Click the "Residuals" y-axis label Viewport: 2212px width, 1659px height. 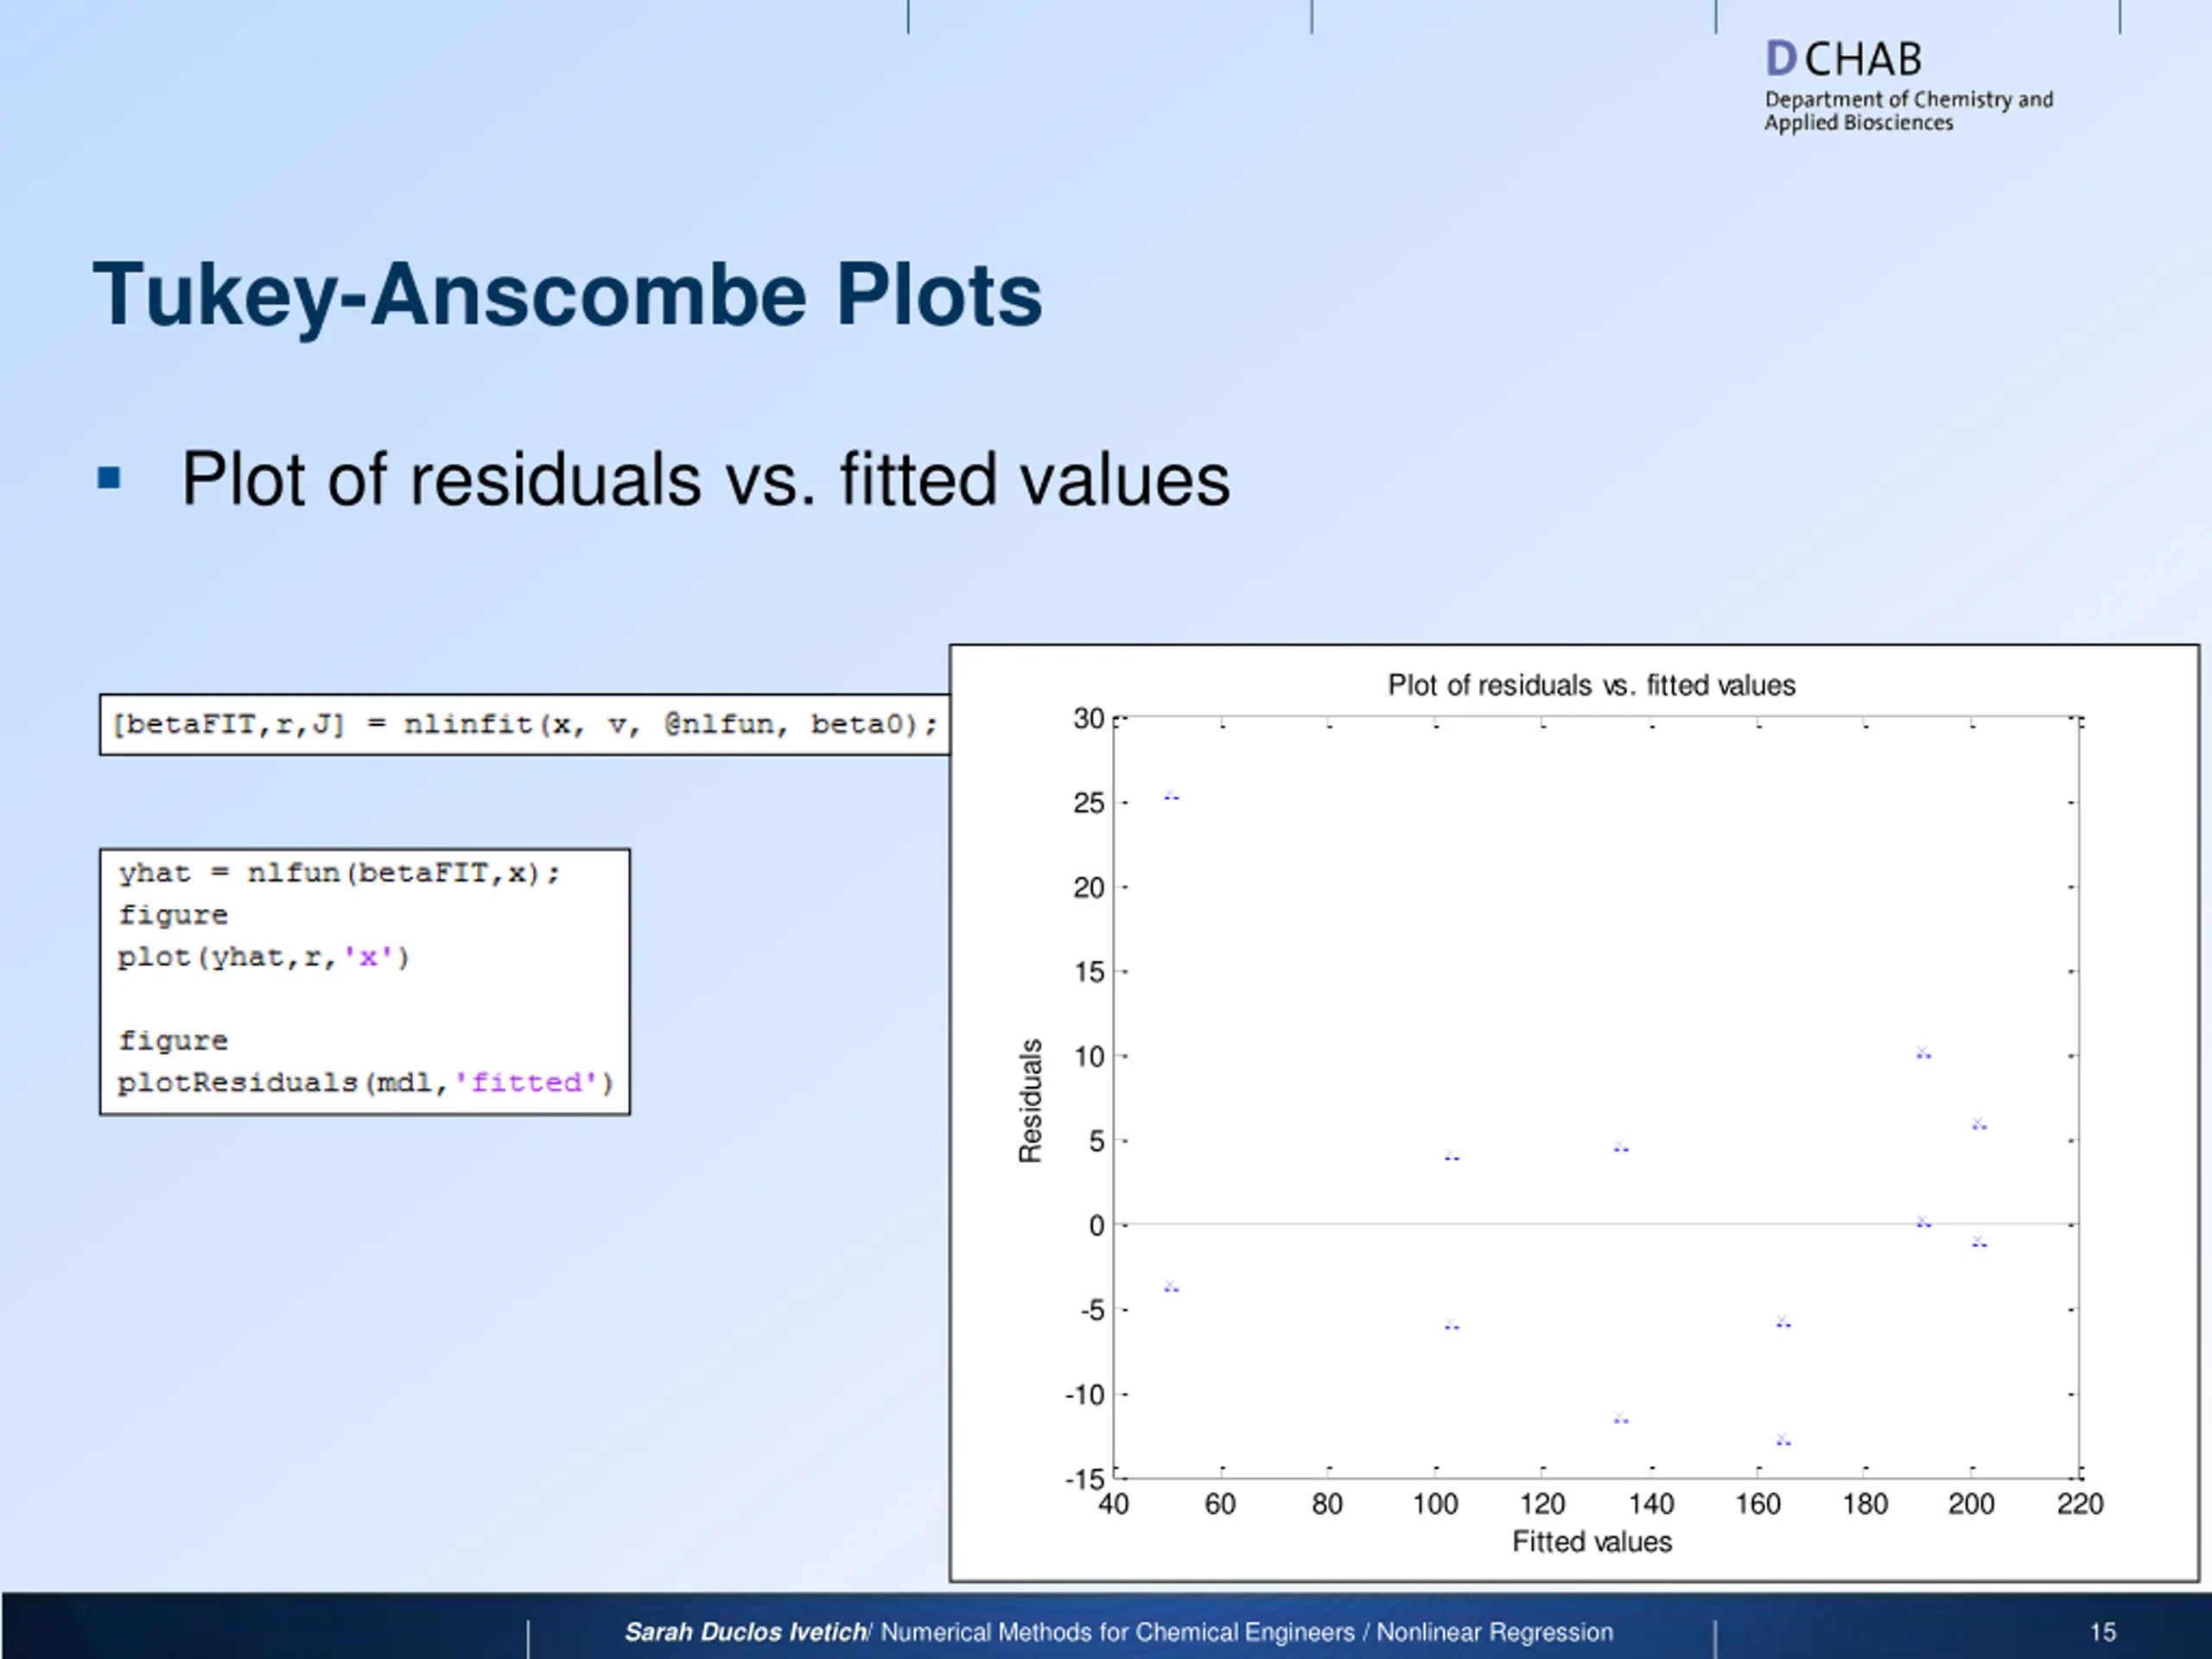coord(1030,1101)
